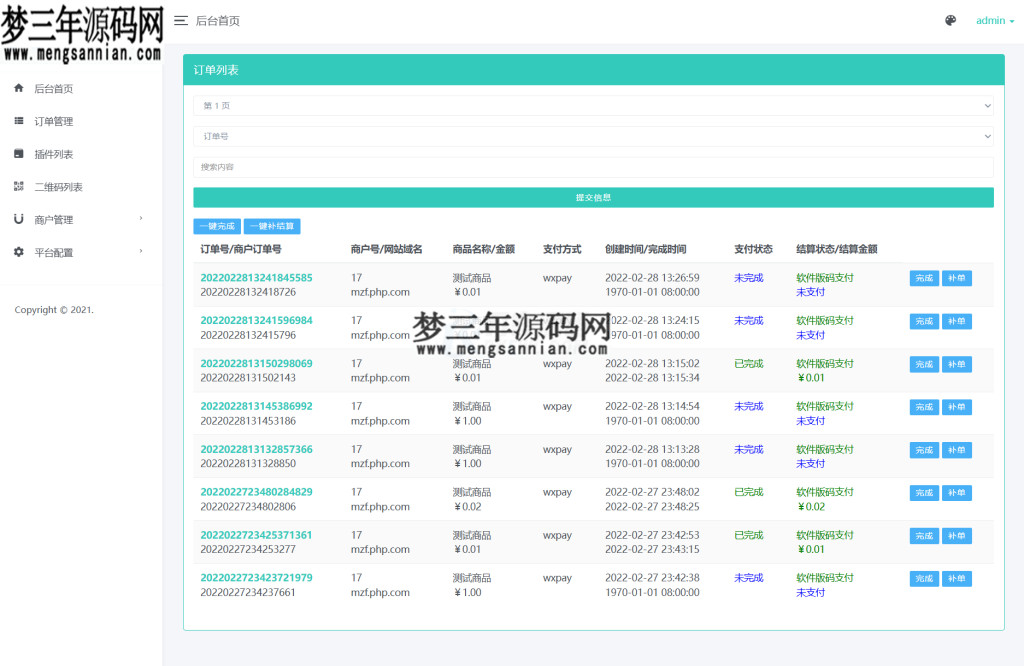Open order link 2022022813145386992
Screen dimensions: 1024x666
coord(256,406)
